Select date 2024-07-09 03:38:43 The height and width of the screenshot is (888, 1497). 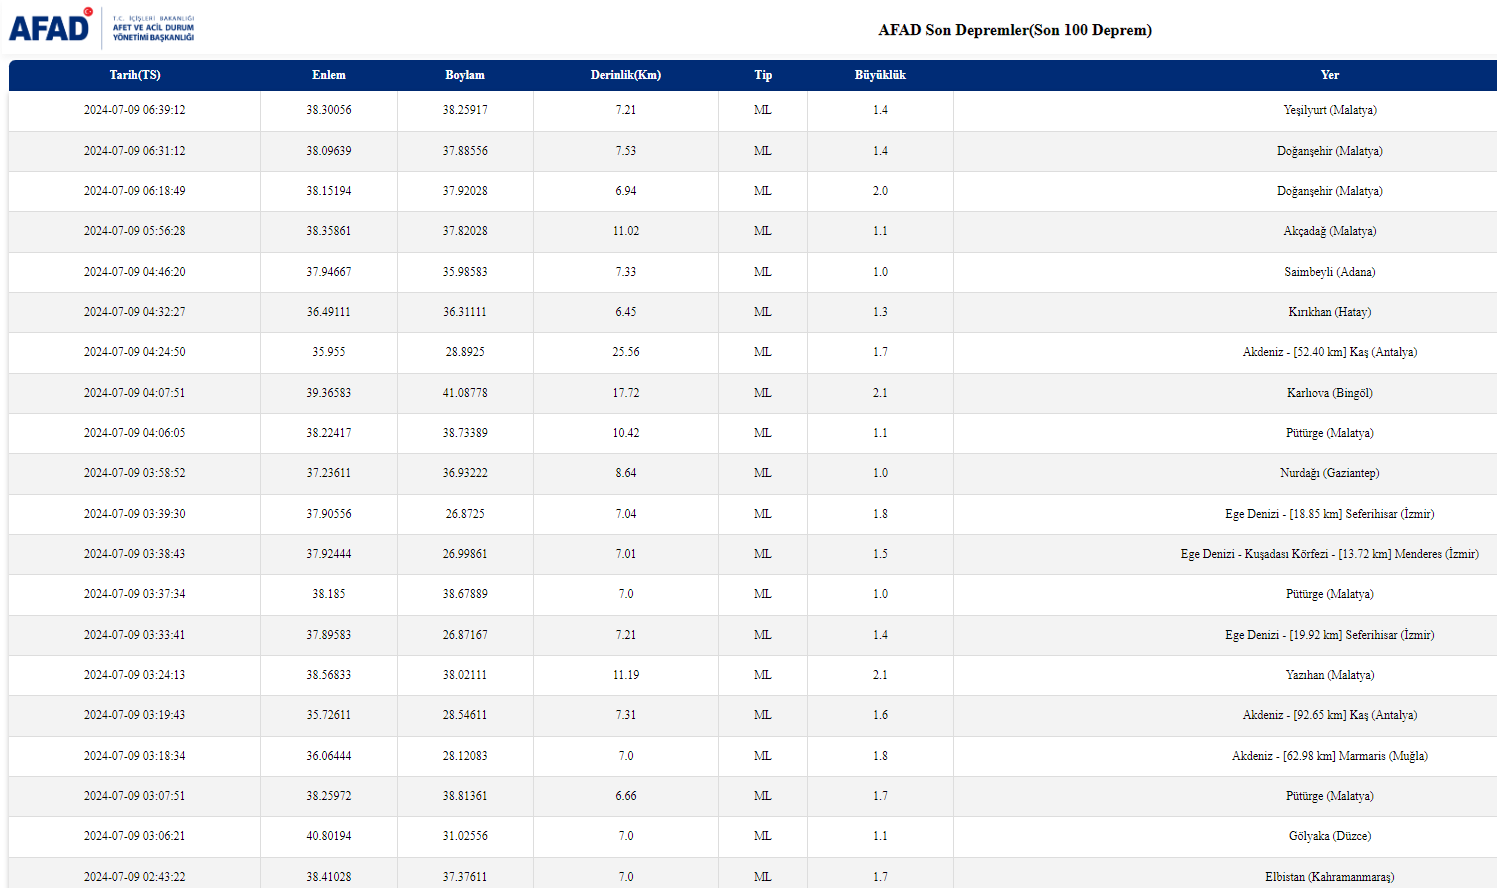pyautogui.click(x=135, y=554)
